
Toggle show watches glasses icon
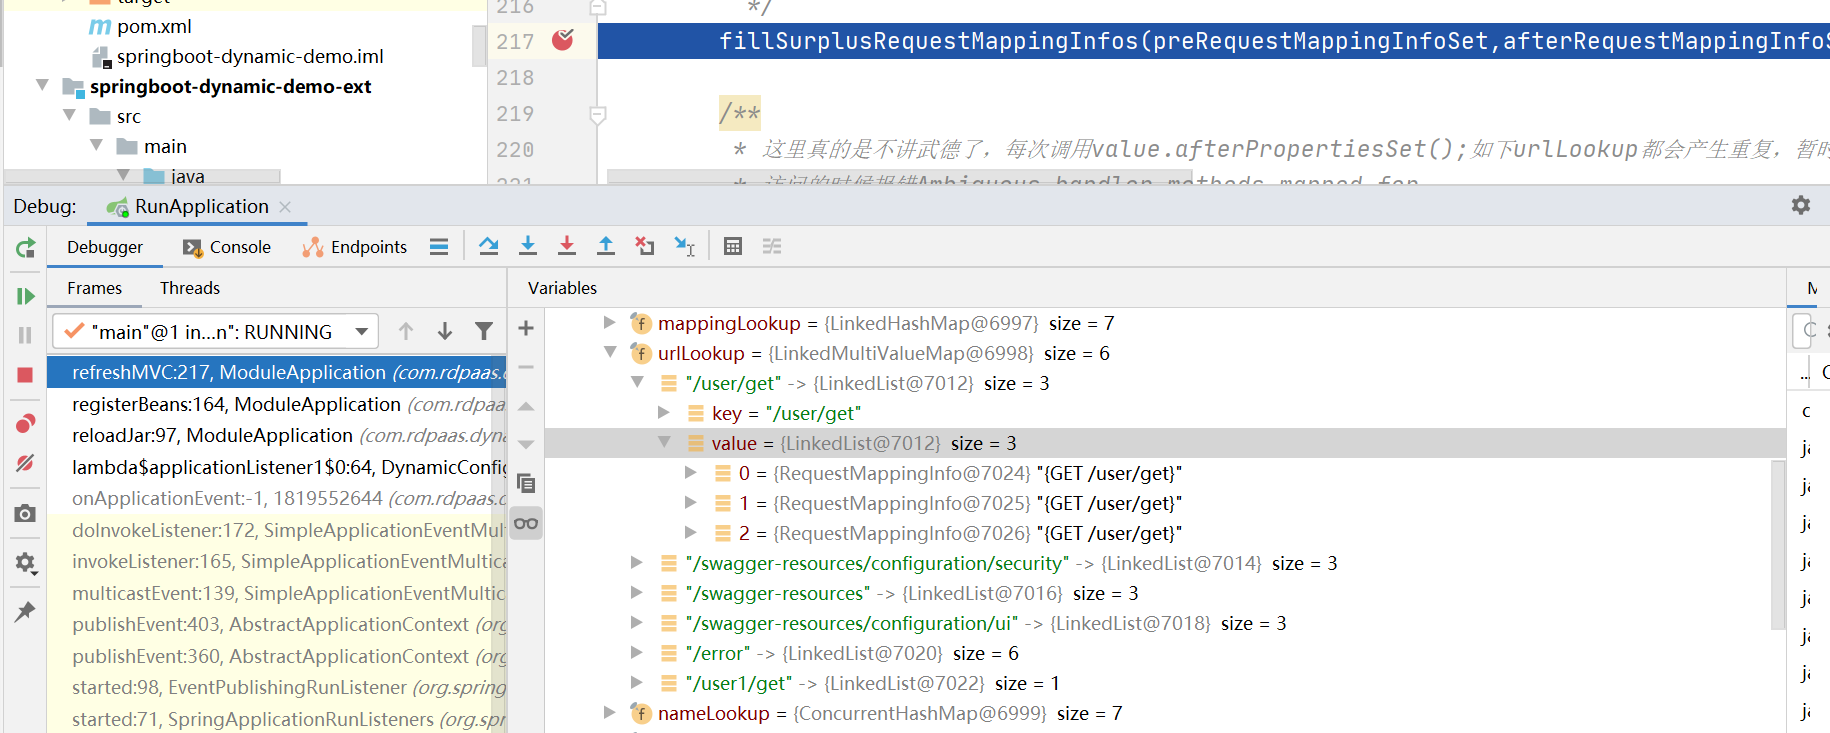(x=526, y=523)
